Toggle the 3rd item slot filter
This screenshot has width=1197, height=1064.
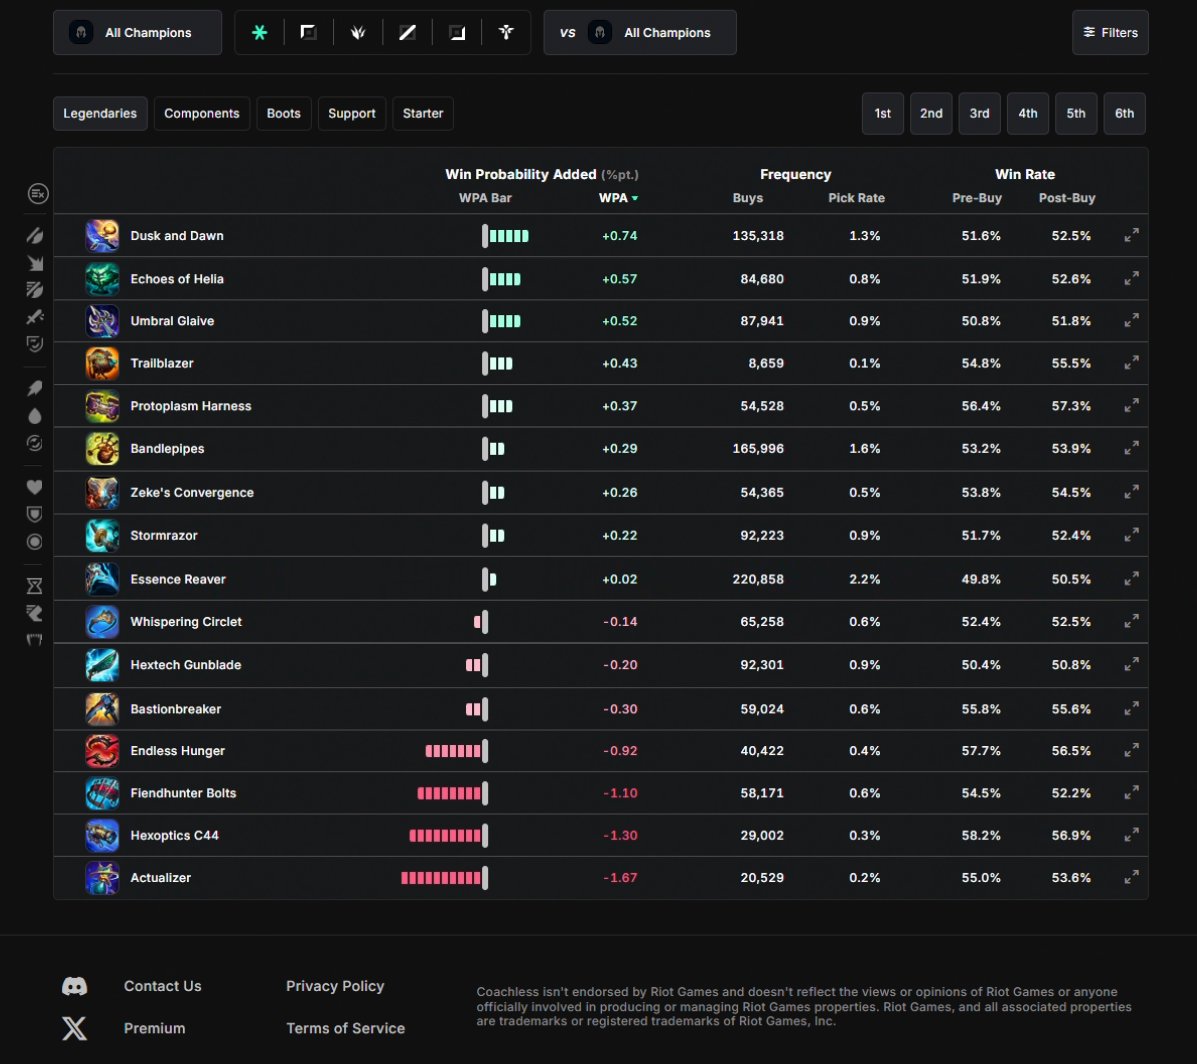click(979, 113)
